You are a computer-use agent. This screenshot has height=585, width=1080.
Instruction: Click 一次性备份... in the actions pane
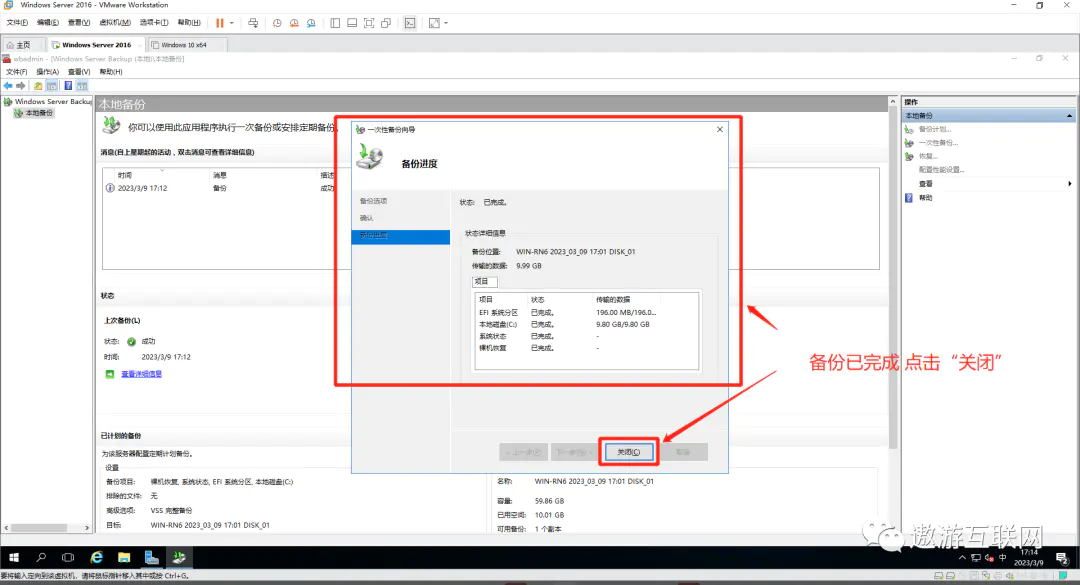[938, 143]
